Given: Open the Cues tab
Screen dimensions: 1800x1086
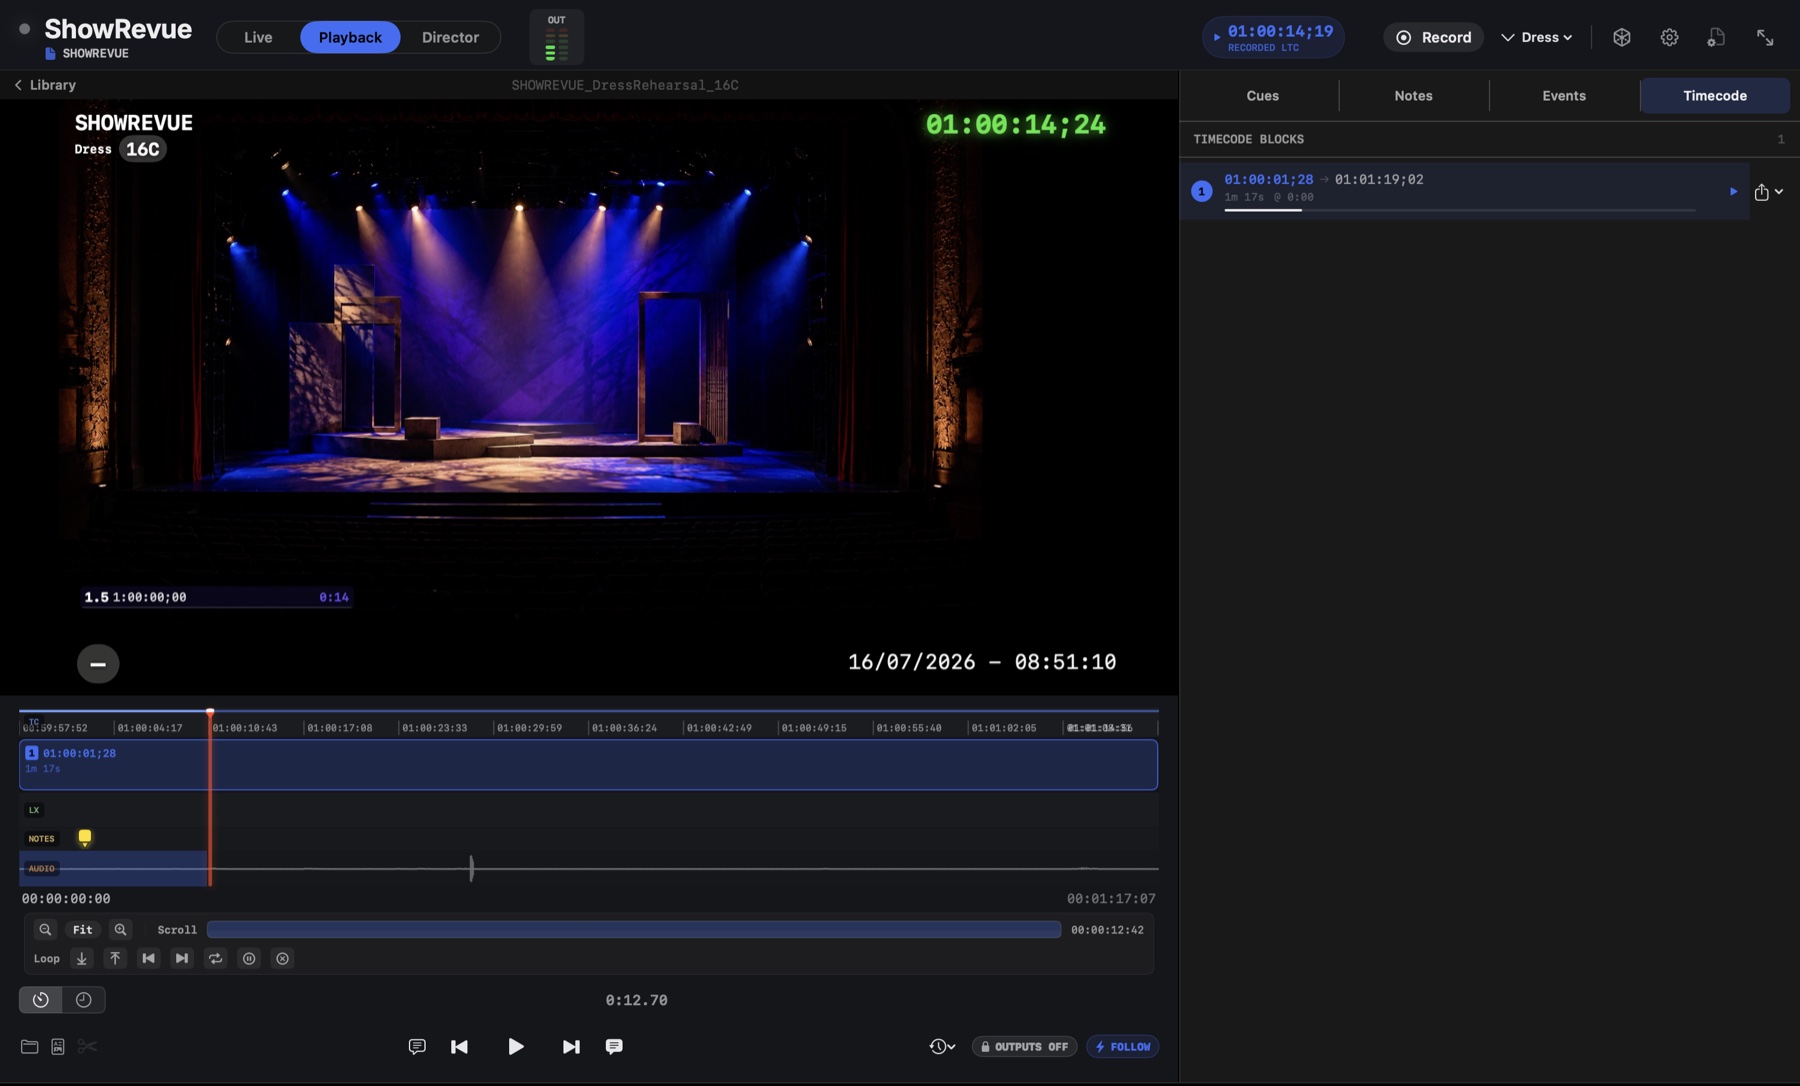Looking at the screenshot, I should (x=1262, y=96).
